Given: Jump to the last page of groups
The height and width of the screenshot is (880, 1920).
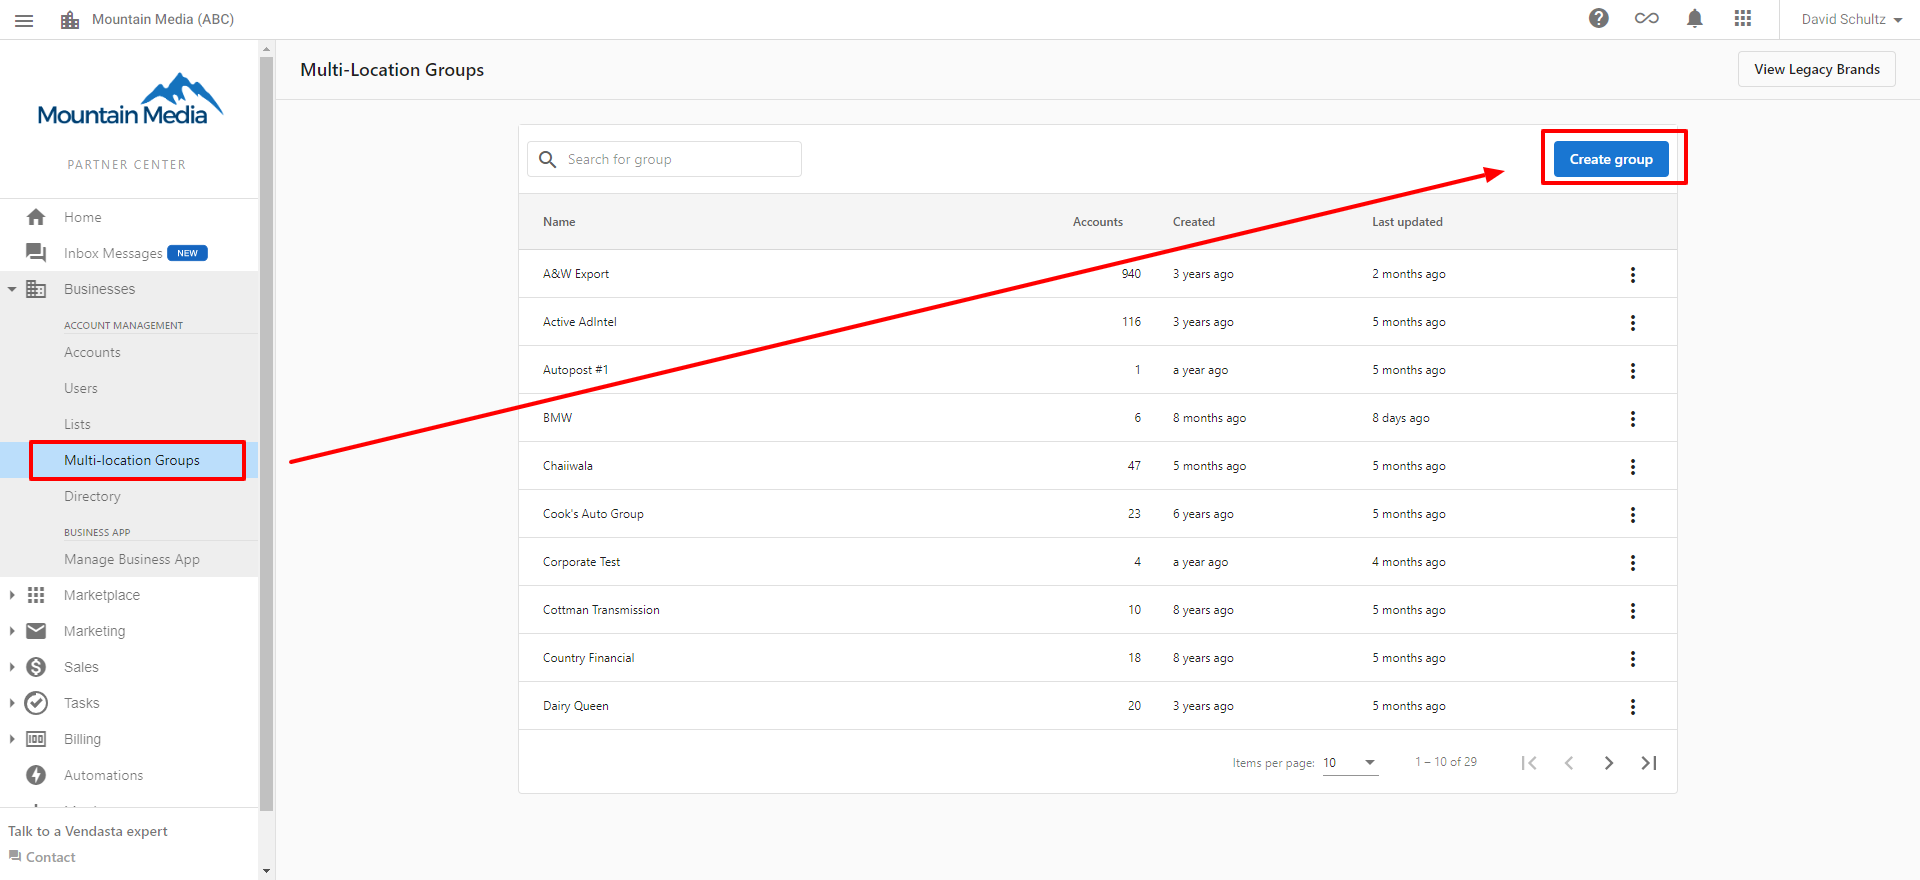Looking at the screenshot, I should (1649, 763).
